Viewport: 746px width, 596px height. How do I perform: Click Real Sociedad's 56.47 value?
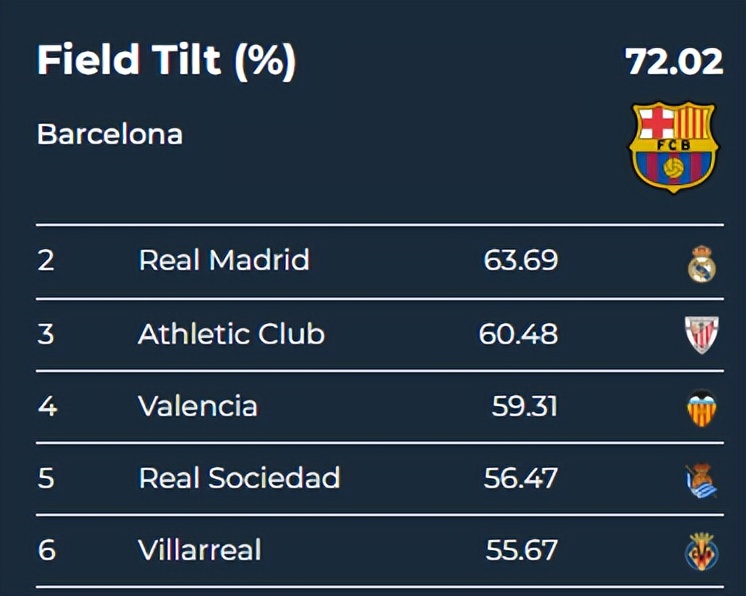click(520, 478)
